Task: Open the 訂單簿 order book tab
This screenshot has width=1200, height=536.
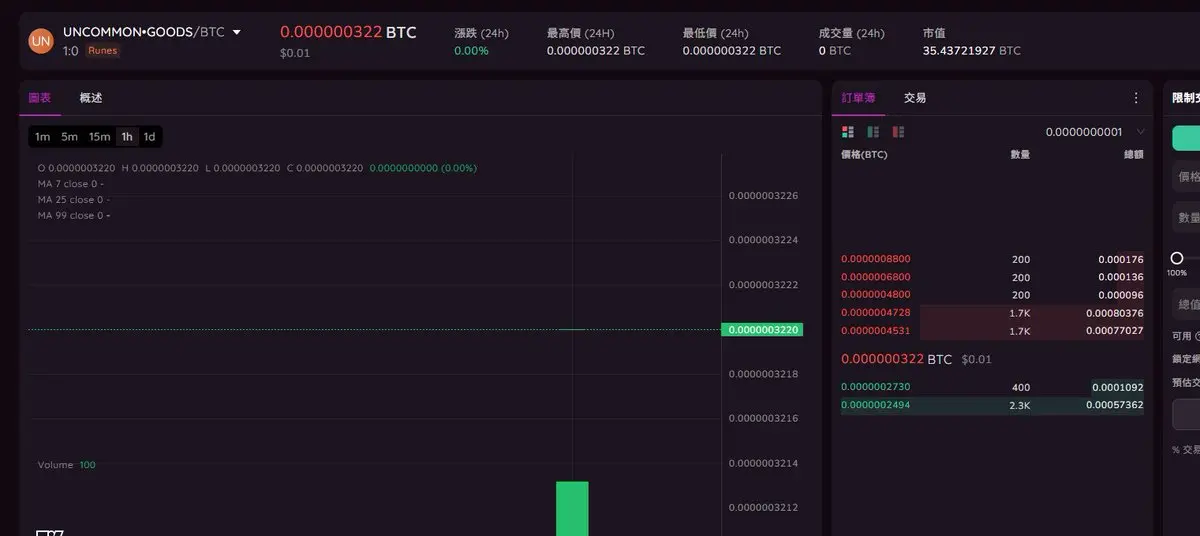Action: [x=858, y=98]
